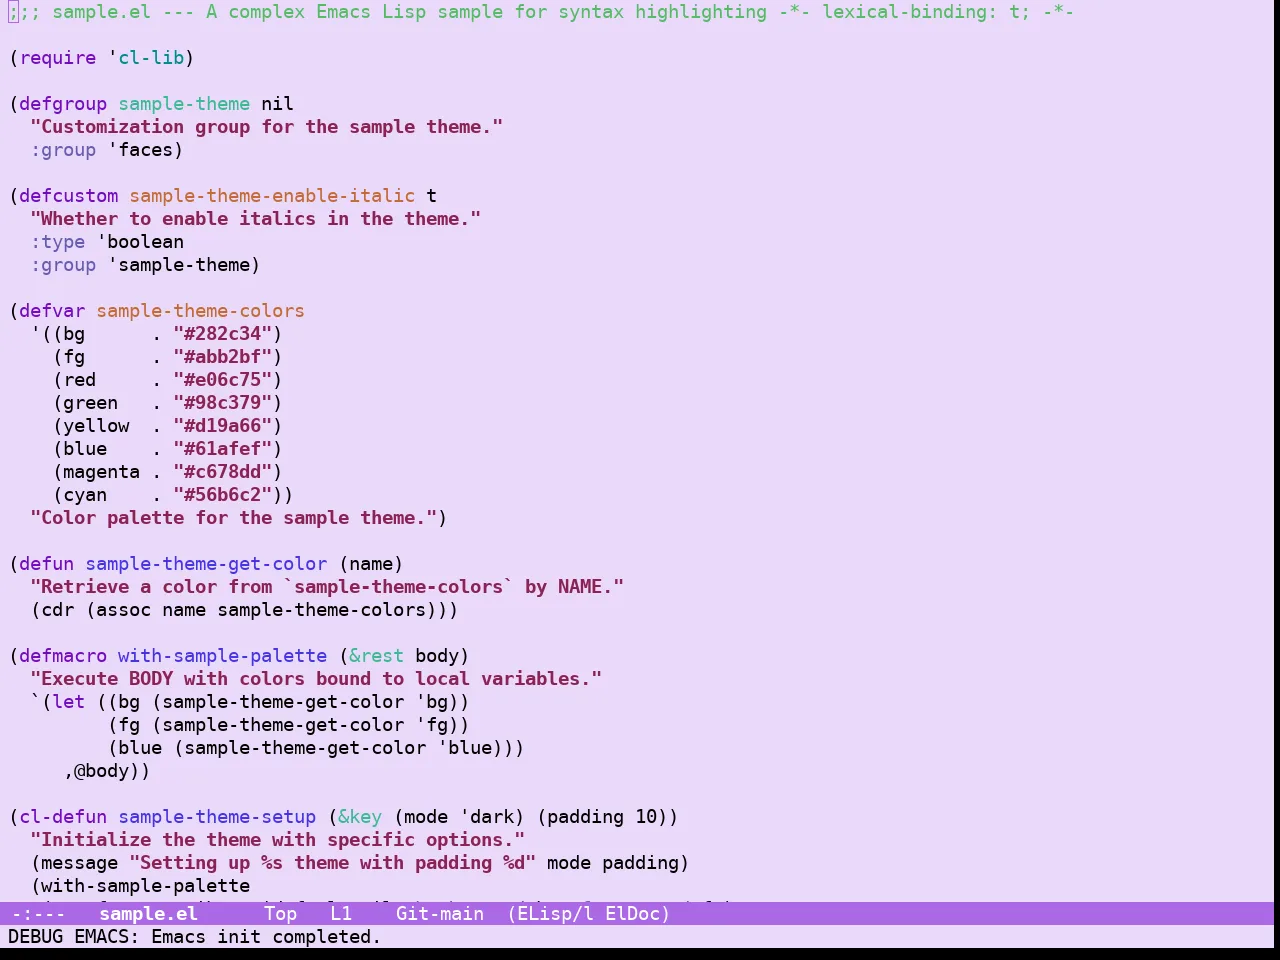The width and height of the screenshot is (1280, 960).
Task: Click the 'magenta' key in the alist
Action: [x=101, y=472]
